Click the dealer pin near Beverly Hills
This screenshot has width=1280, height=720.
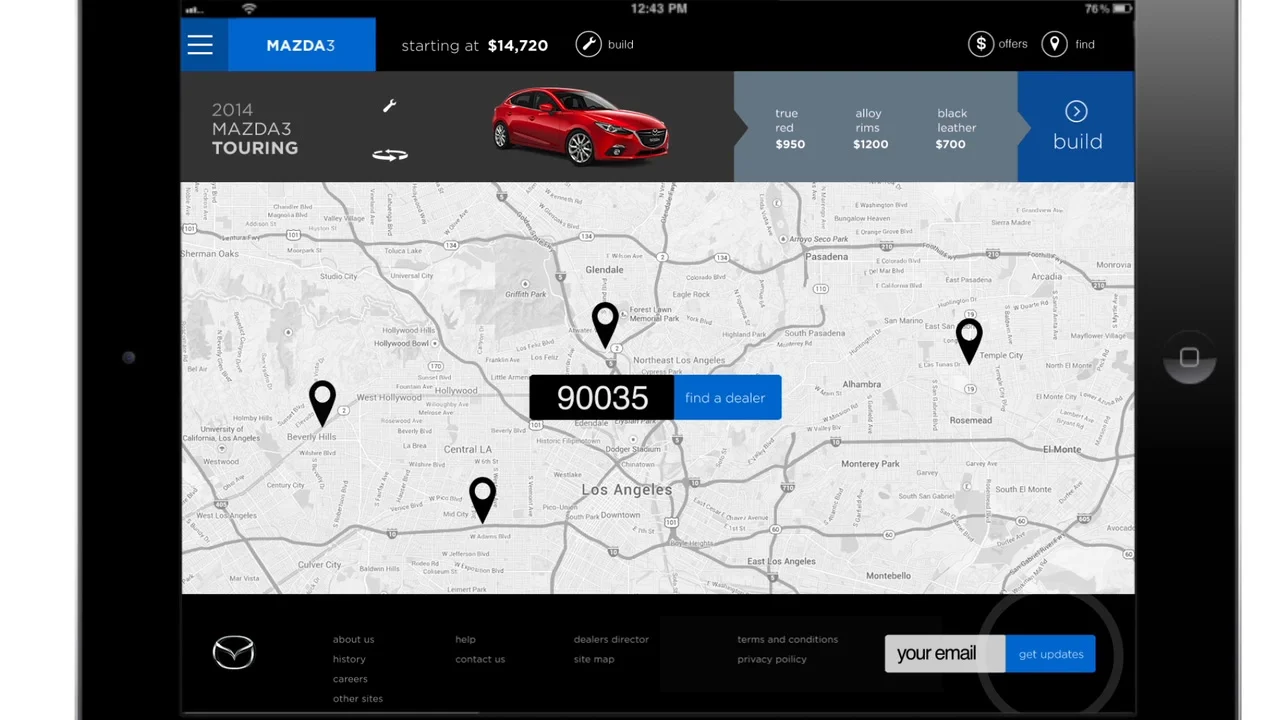pos(322,404)
